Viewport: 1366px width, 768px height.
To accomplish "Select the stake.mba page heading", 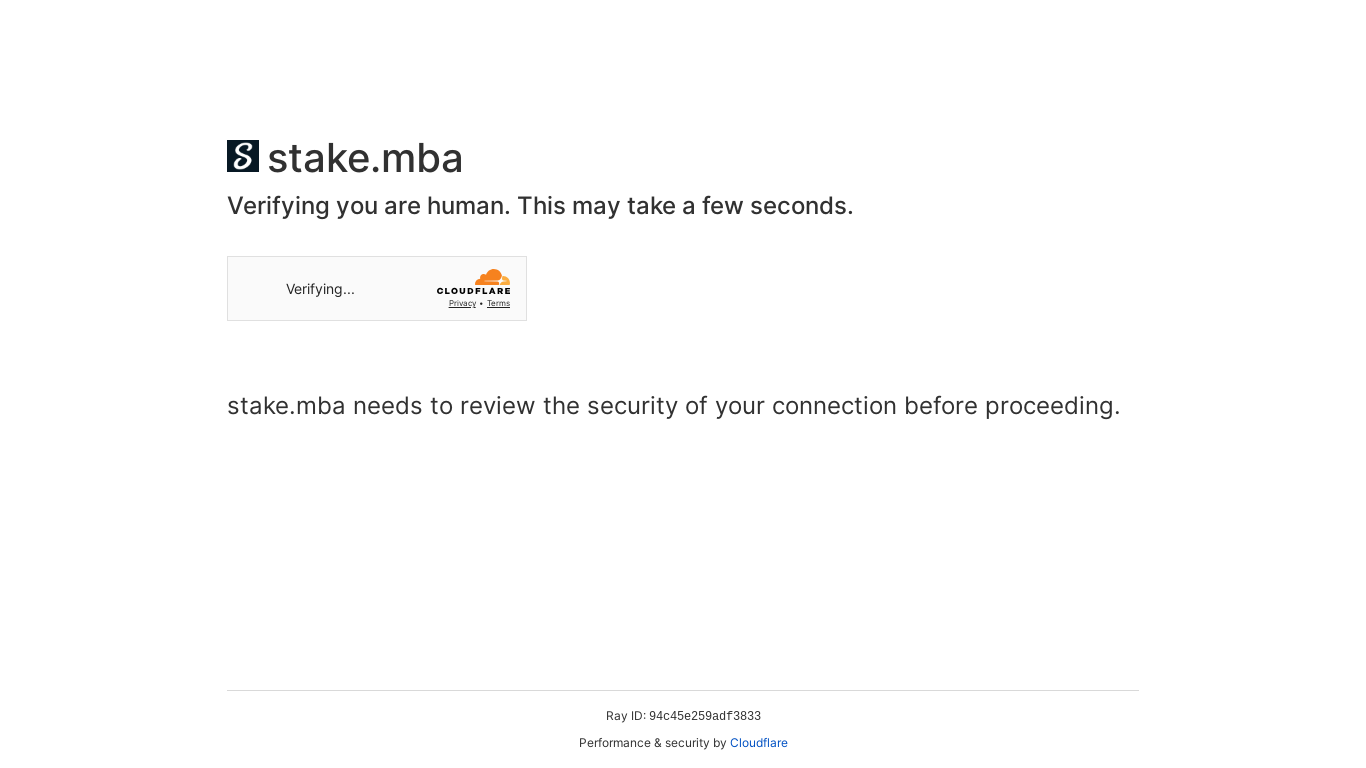I will pyautogui.click(x=365, y=158).
